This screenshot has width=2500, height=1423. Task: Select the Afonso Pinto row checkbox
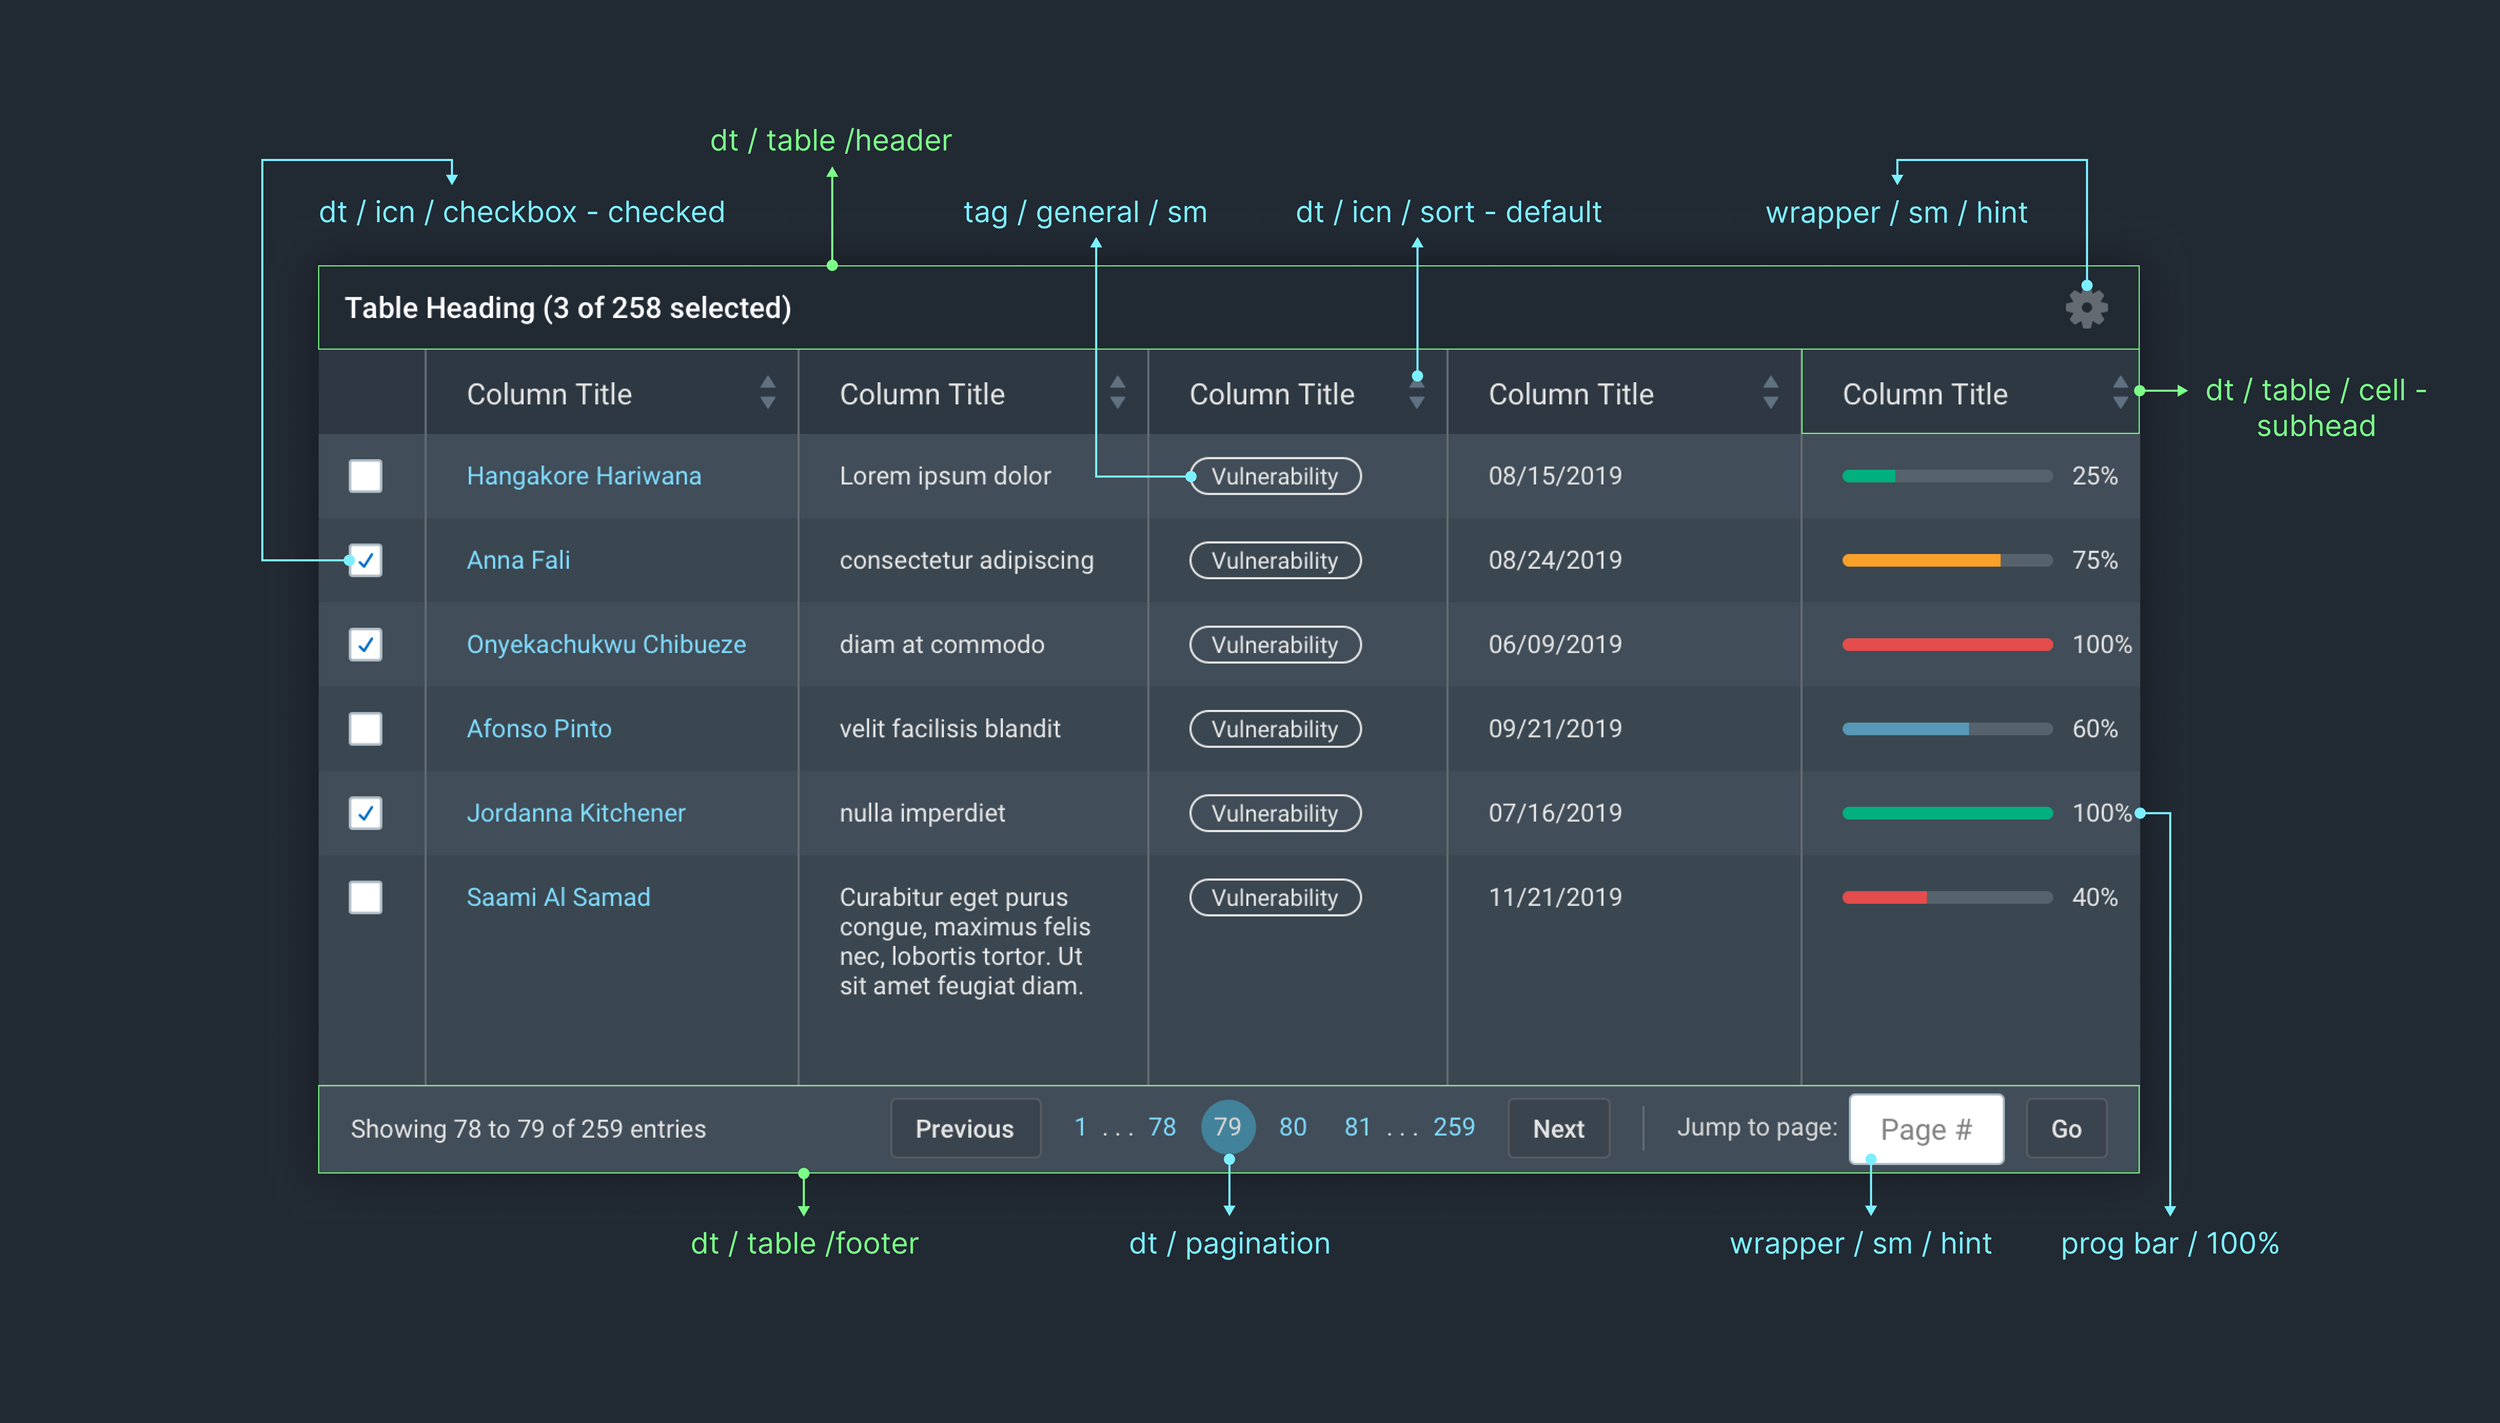[x=365, y=728]
